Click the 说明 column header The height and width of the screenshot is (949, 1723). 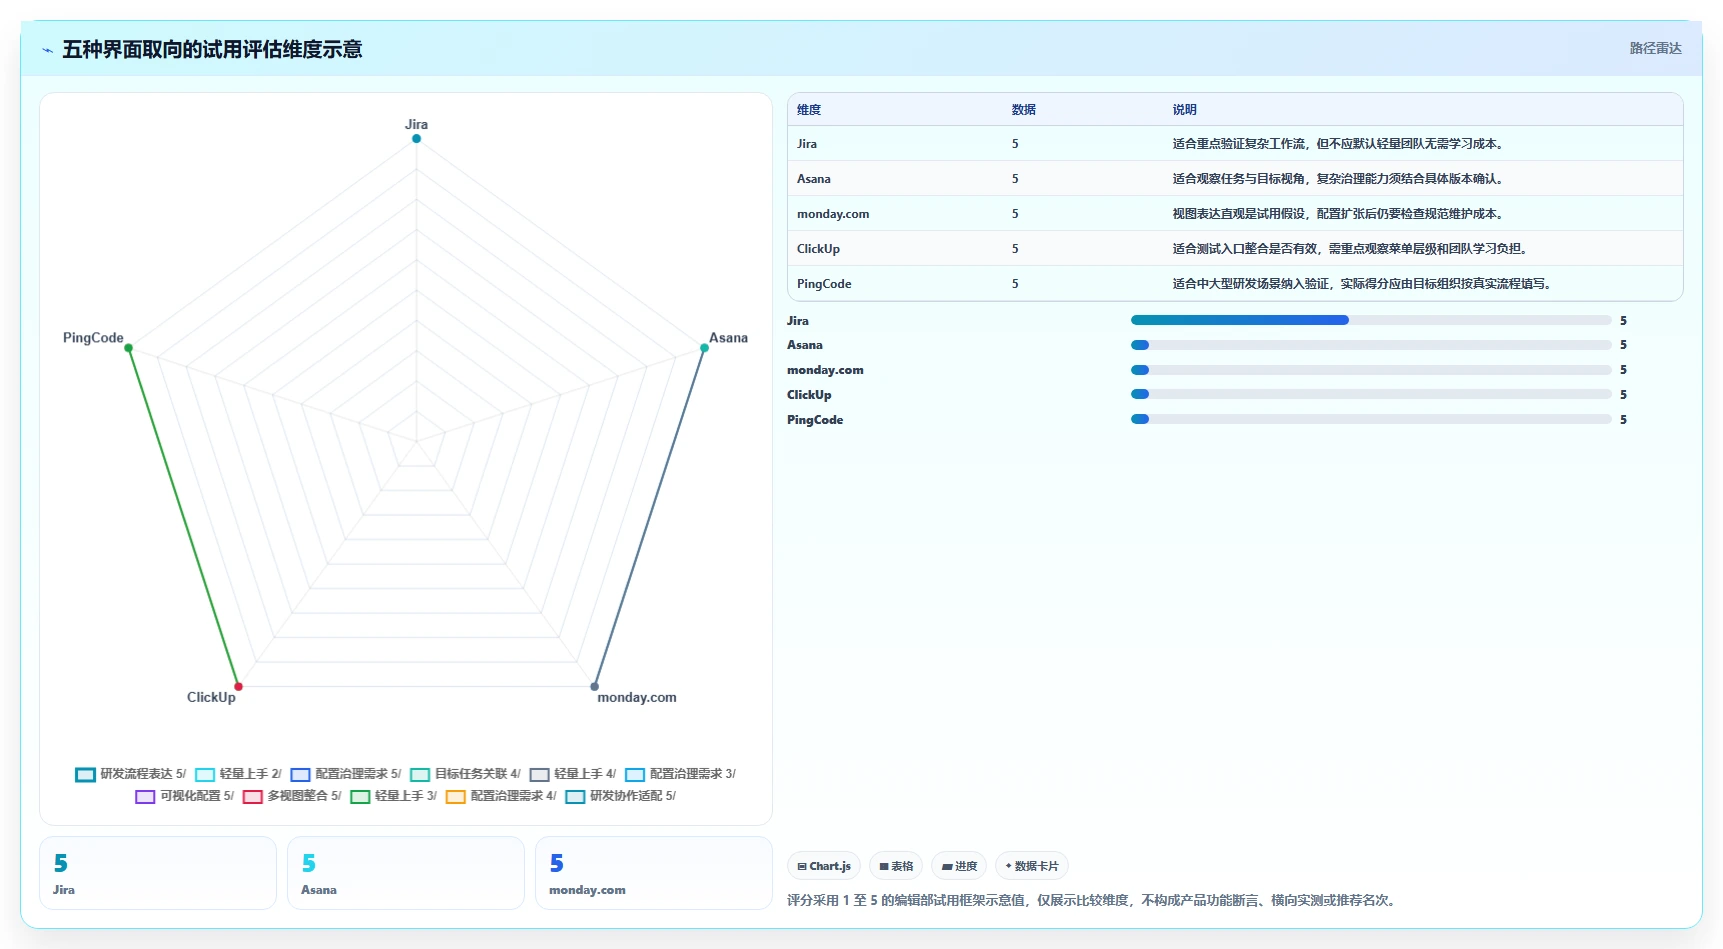(1185, 110)
